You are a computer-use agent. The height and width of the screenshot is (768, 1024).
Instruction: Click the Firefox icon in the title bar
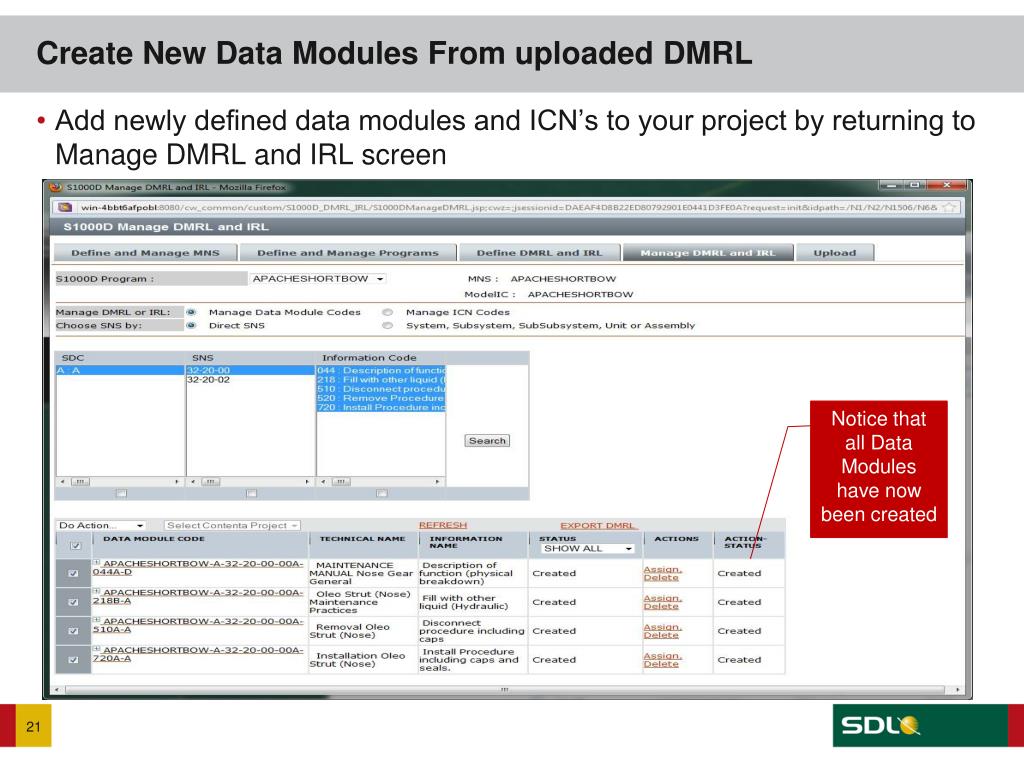pyautogui.click(x=56, y=187)
